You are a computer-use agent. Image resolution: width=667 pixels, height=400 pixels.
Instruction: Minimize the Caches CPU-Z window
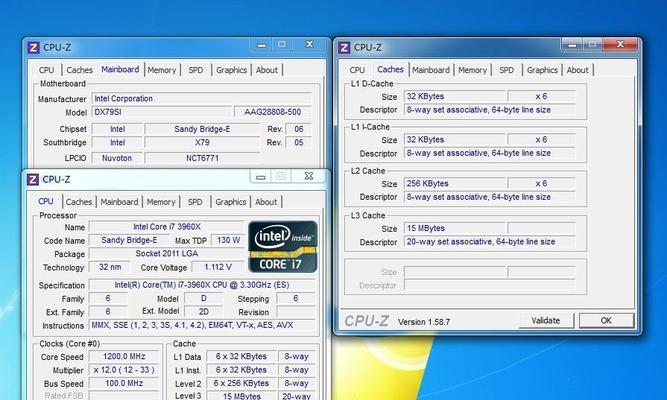(572, 44)
